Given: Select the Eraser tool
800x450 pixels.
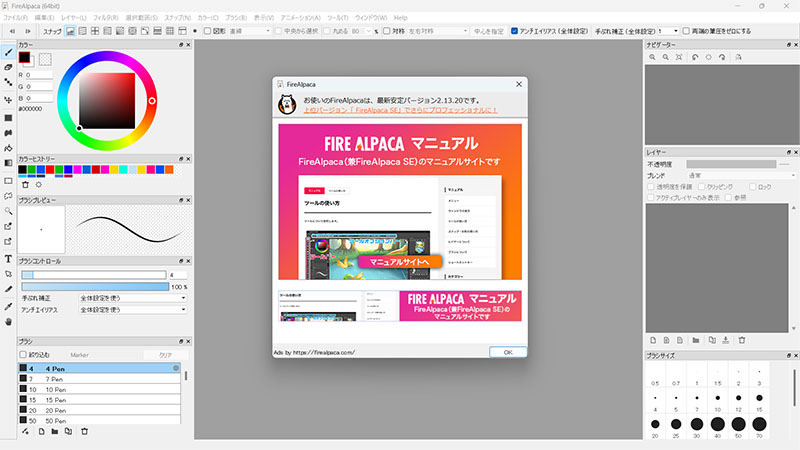Looking at the screenshot, I should pyautogui.click(x=8, y=67).
